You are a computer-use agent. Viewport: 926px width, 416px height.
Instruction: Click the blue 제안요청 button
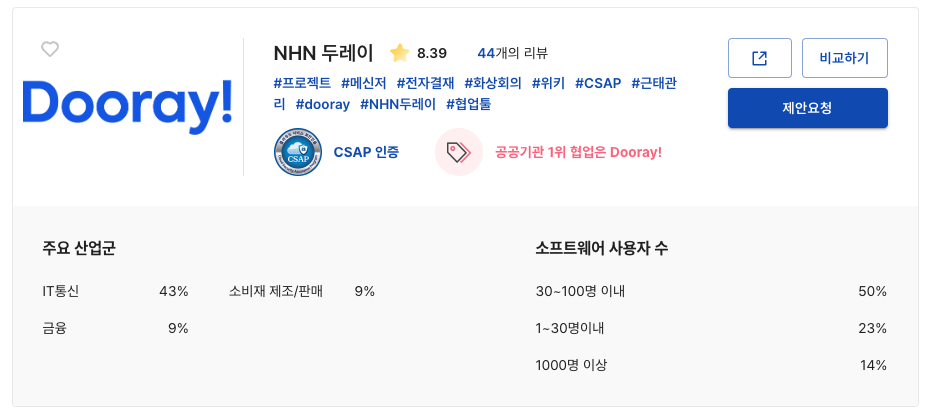pyautogui.click(x=807, y=108)
